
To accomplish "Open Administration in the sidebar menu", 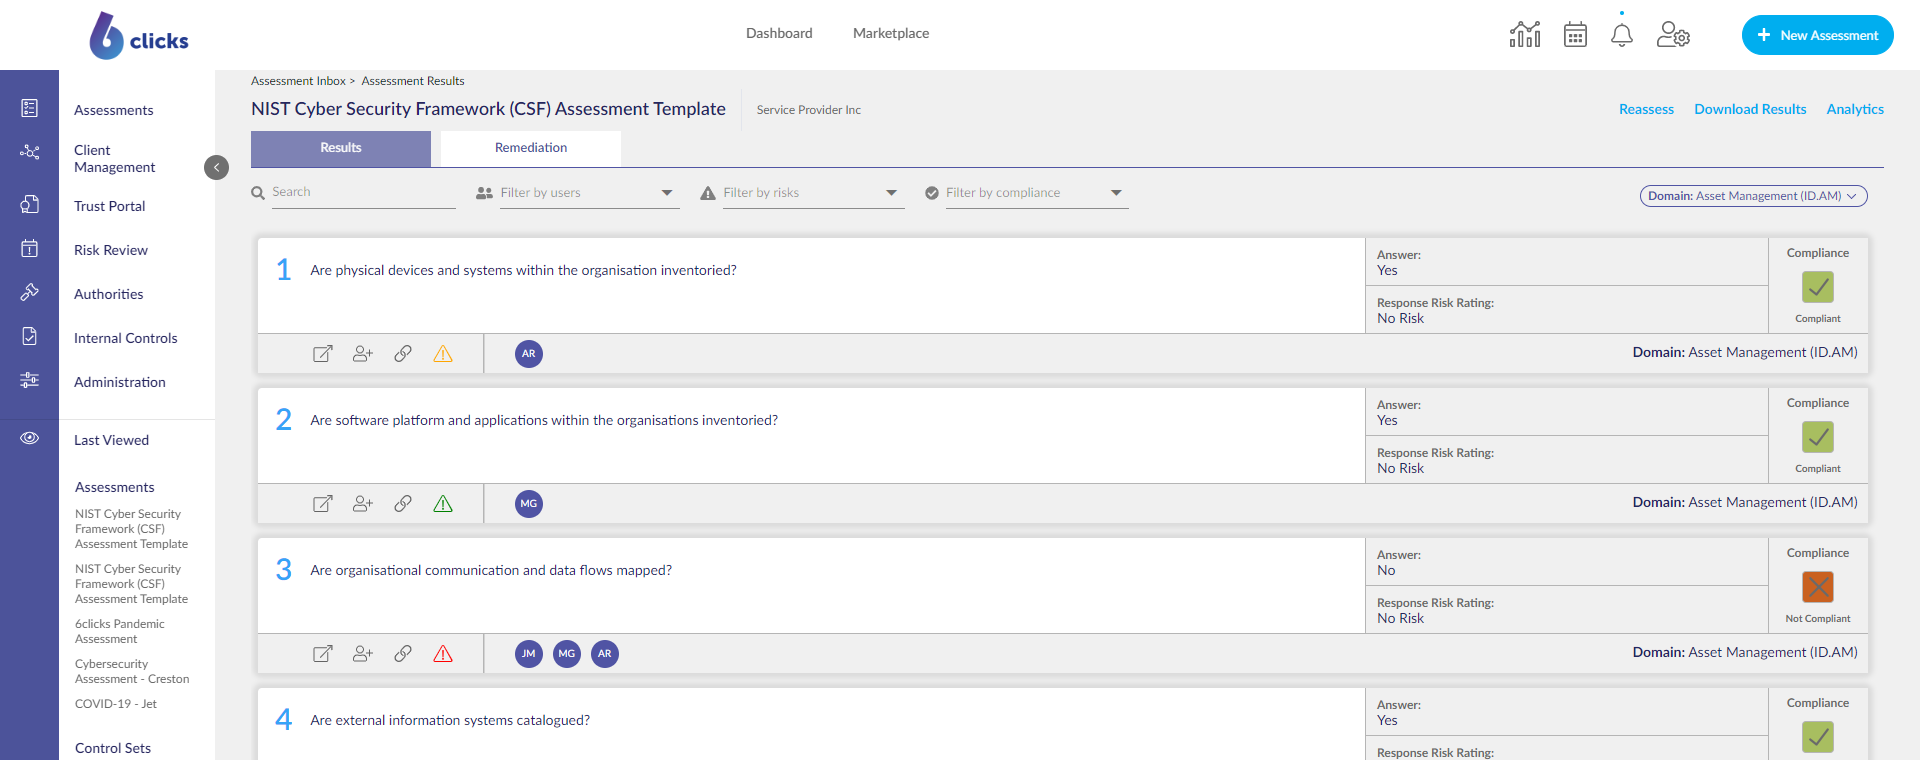I will 120,382.
